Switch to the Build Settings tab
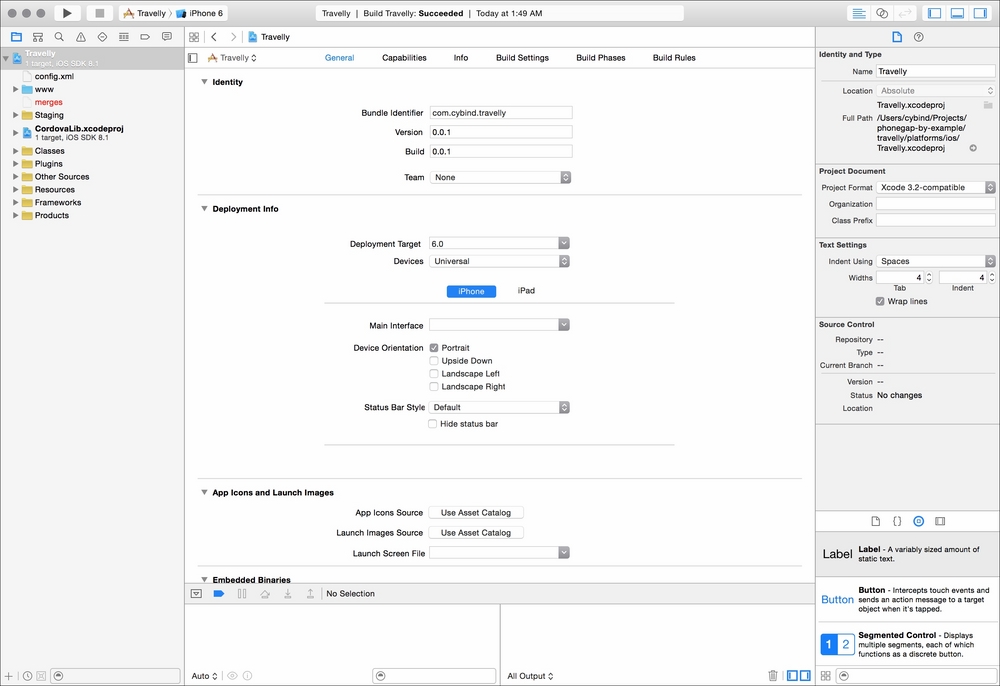The width and height of the screenshot is (1000, 686). (522, 57)
